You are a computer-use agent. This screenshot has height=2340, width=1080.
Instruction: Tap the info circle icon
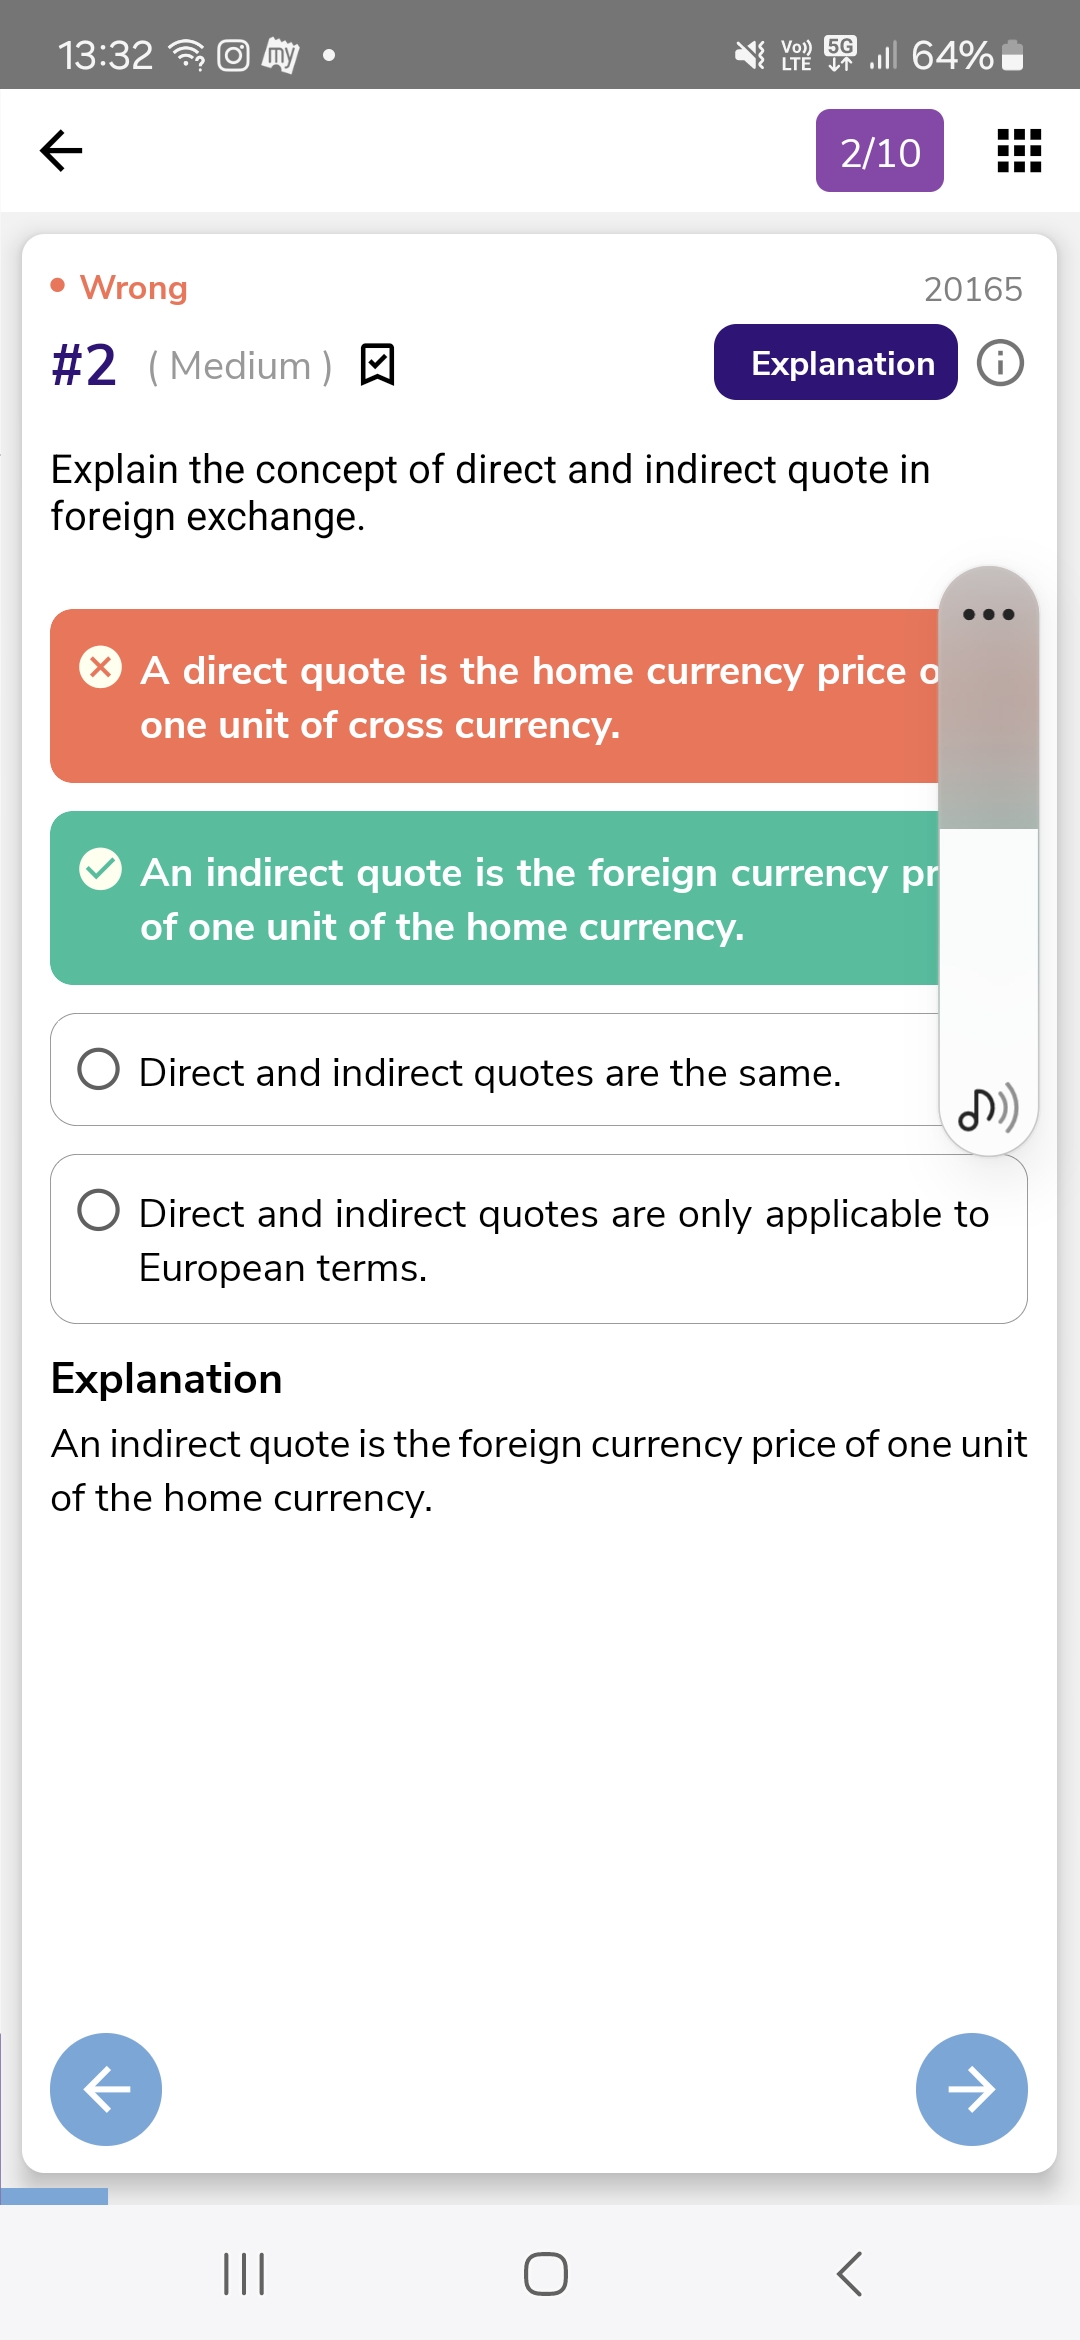click(x=1000, y=363)
